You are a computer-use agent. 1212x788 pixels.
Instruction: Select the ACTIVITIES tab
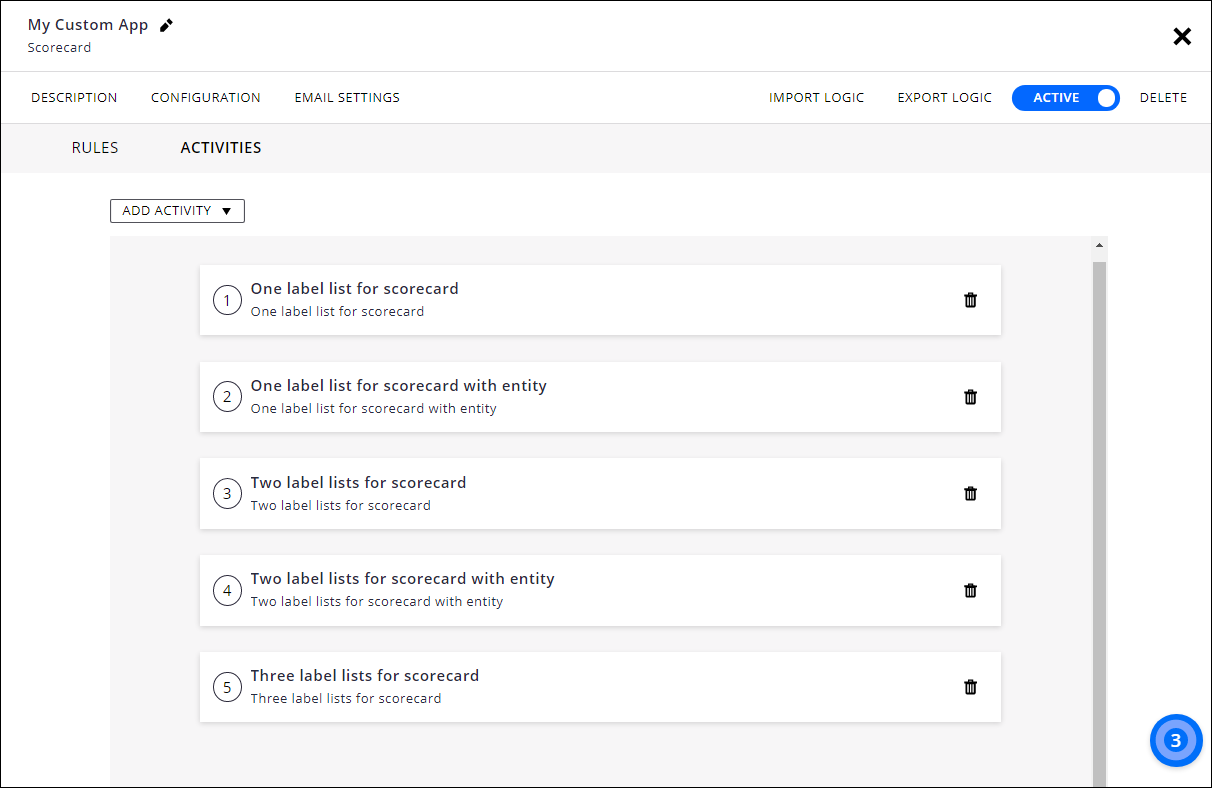coord(221,148)
